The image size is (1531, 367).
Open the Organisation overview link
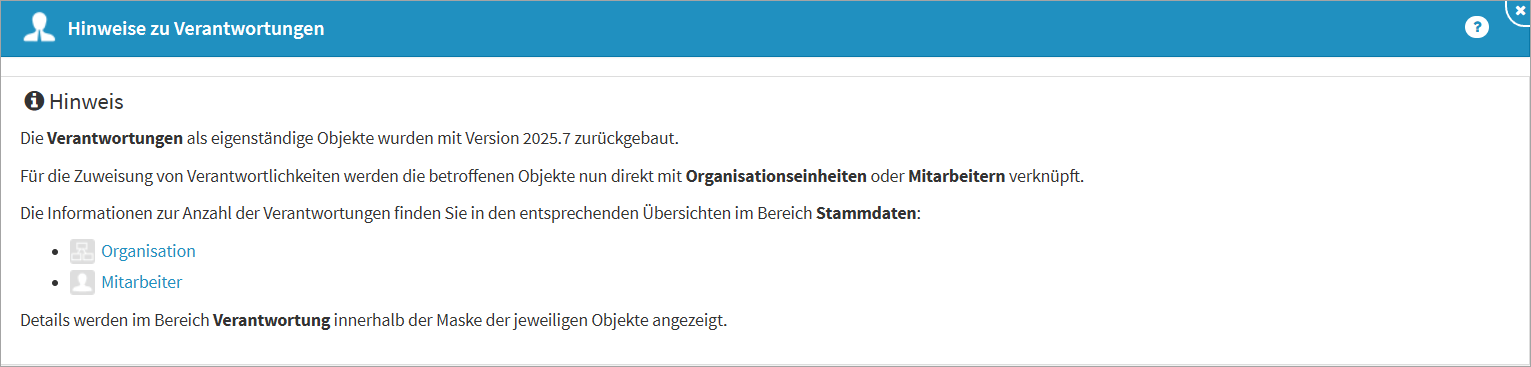[x=148, y=251]
